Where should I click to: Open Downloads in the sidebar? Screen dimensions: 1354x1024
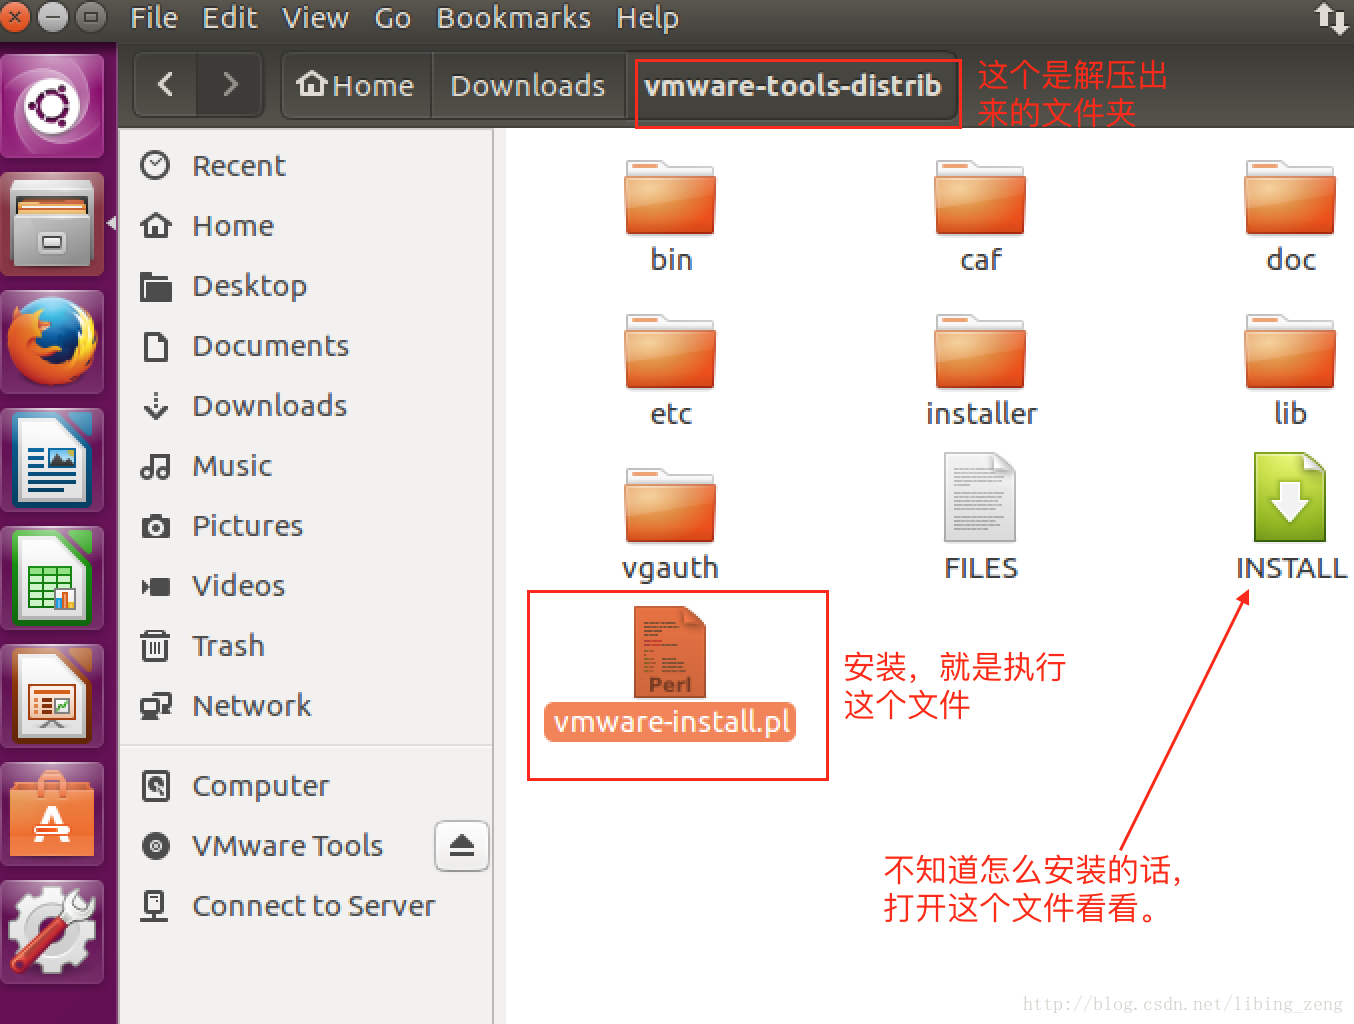point(306,405)
